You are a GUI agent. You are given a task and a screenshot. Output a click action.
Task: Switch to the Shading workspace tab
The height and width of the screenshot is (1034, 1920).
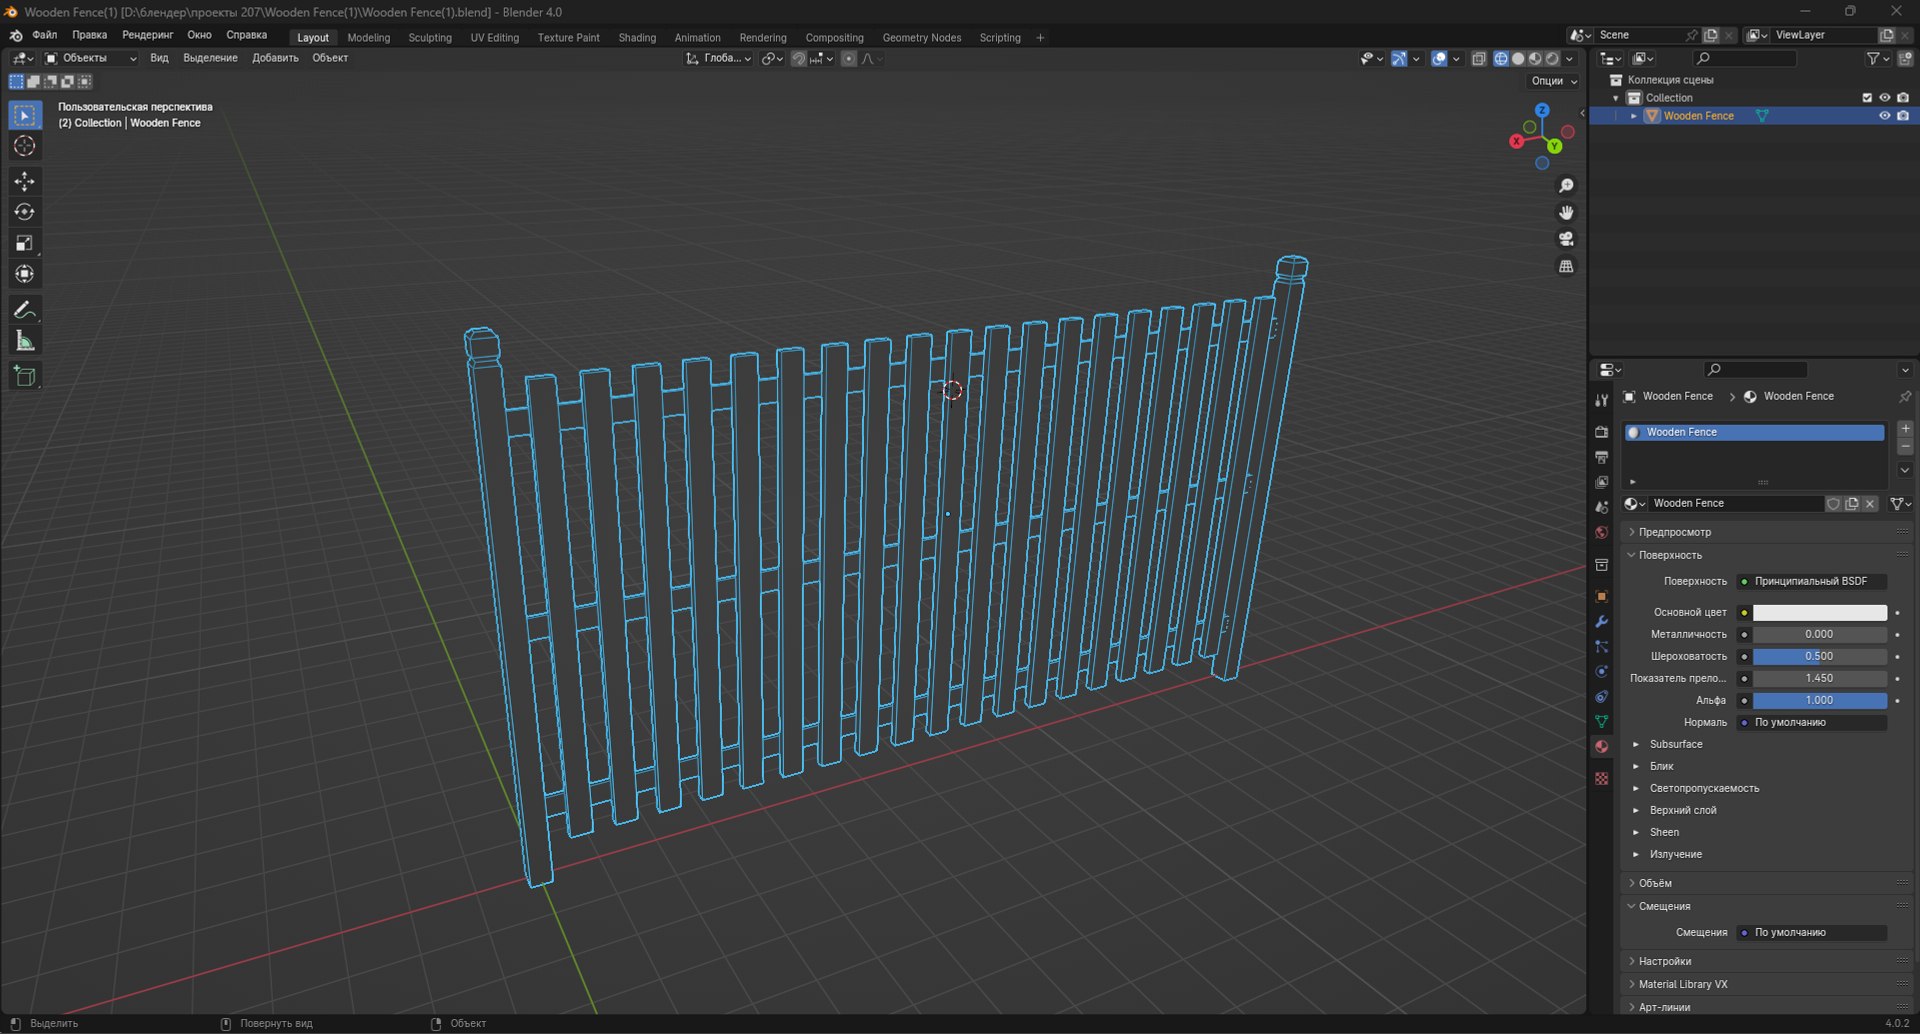pos(637,38)
